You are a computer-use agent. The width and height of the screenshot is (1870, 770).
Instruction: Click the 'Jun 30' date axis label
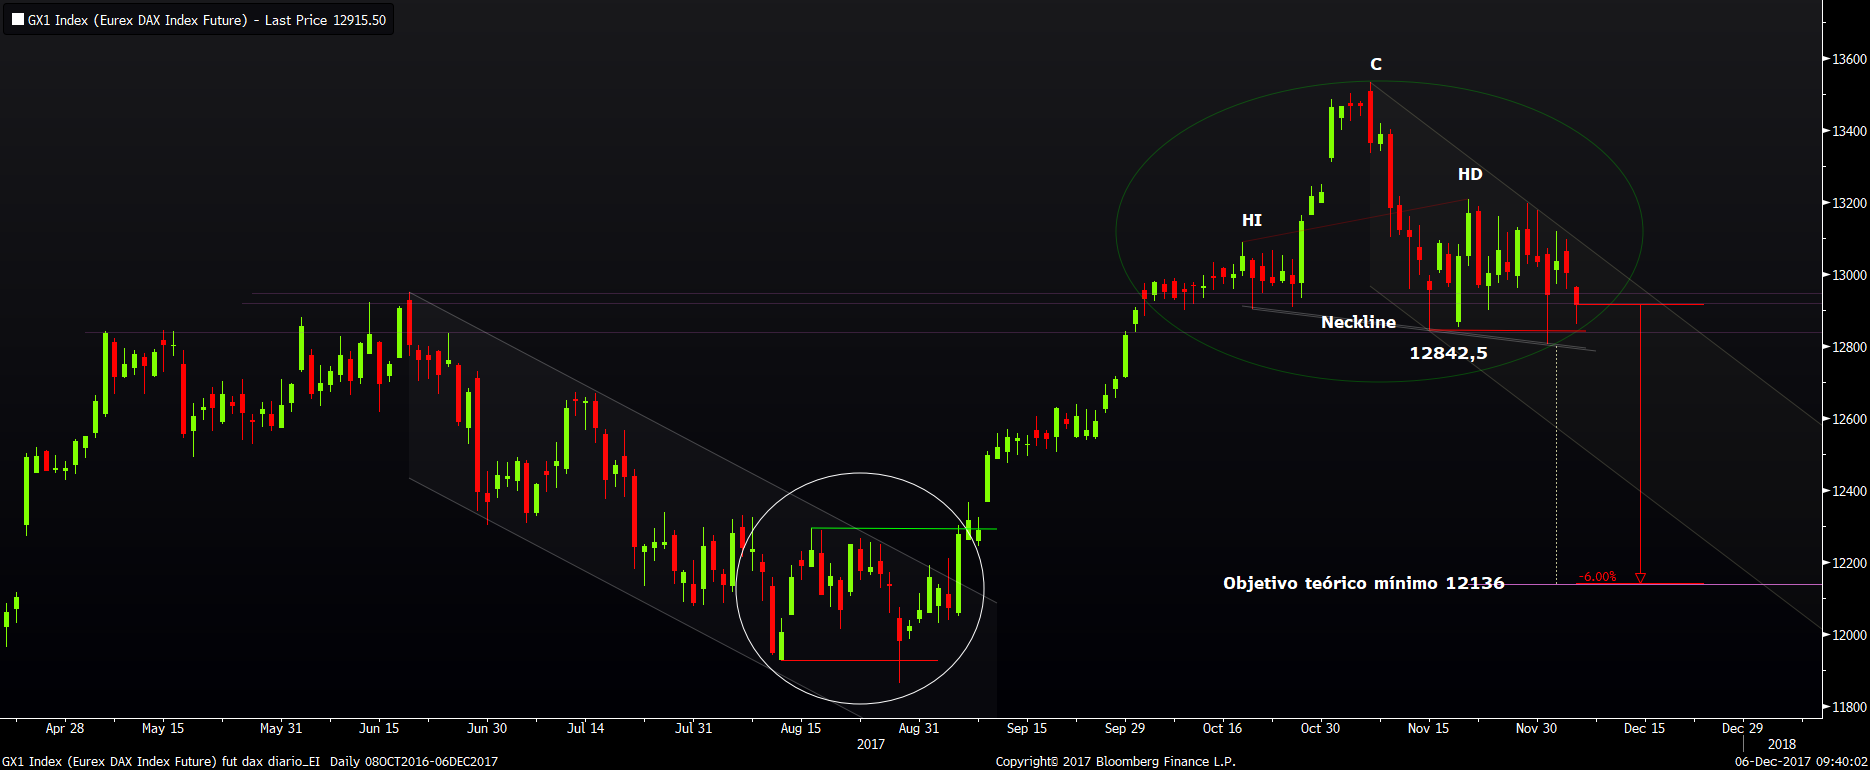point(487,728)
